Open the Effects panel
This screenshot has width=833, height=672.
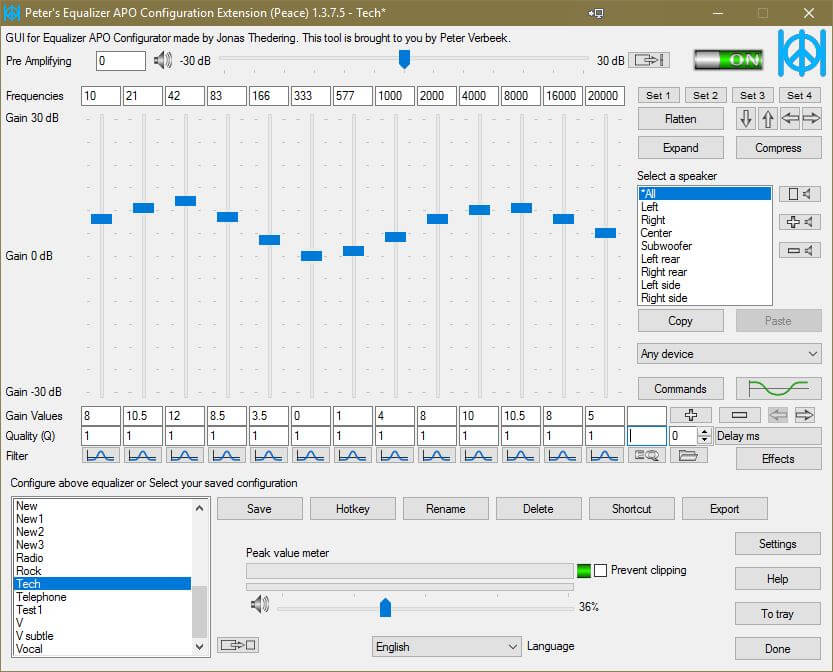777,459
